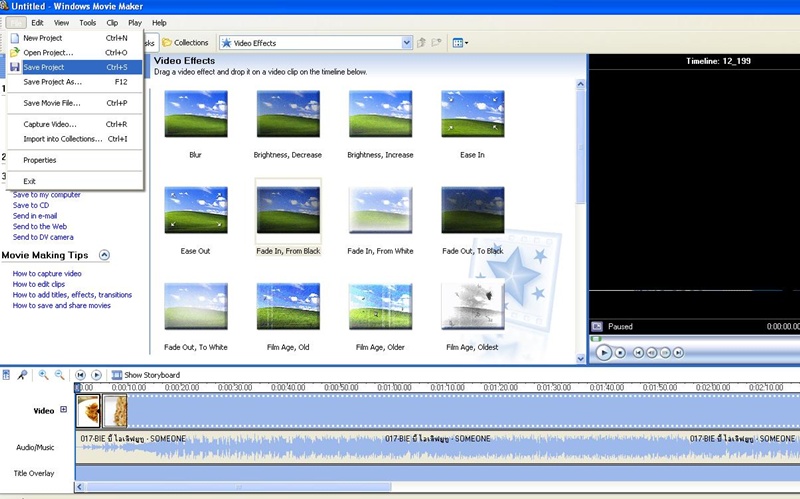Image resolution: width=800 pixels, height=499 pixels.
Task: Open the Collections pane
Action: tap(185, 43)
